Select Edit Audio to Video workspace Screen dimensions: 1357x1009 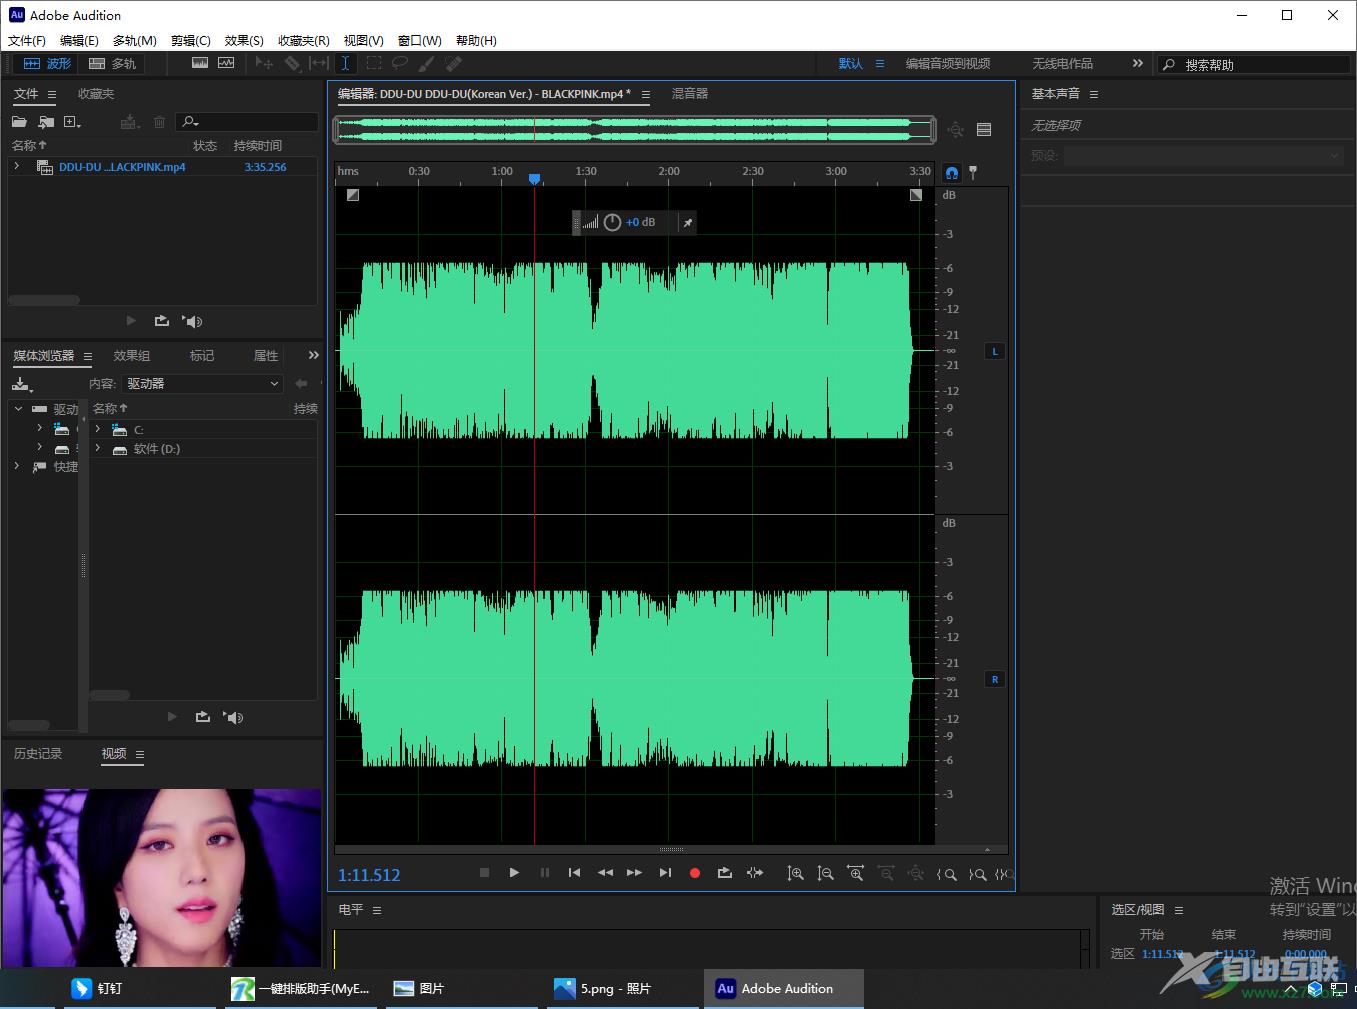tap(948, 64)
